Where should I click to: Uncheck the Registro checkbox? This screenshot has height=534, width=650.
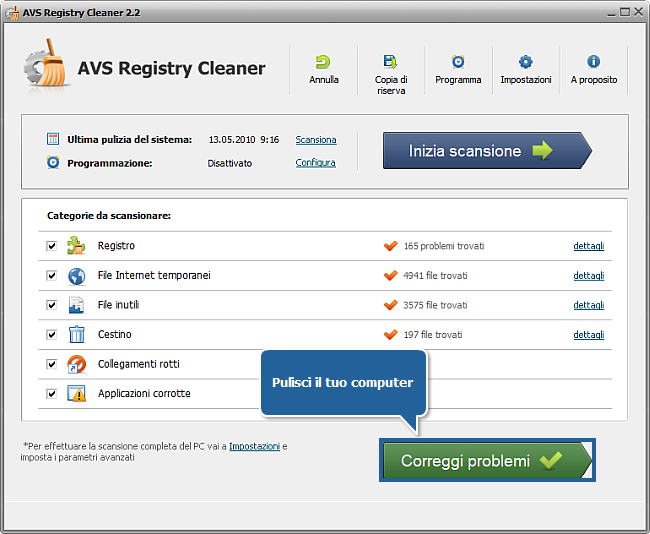[51, 246]
